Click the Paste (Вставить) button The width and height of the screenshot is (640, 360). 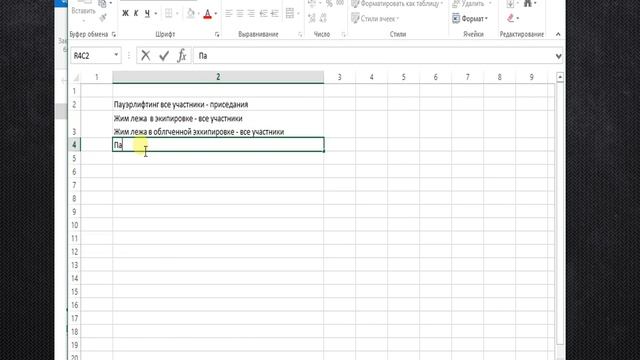click(83, 11)
